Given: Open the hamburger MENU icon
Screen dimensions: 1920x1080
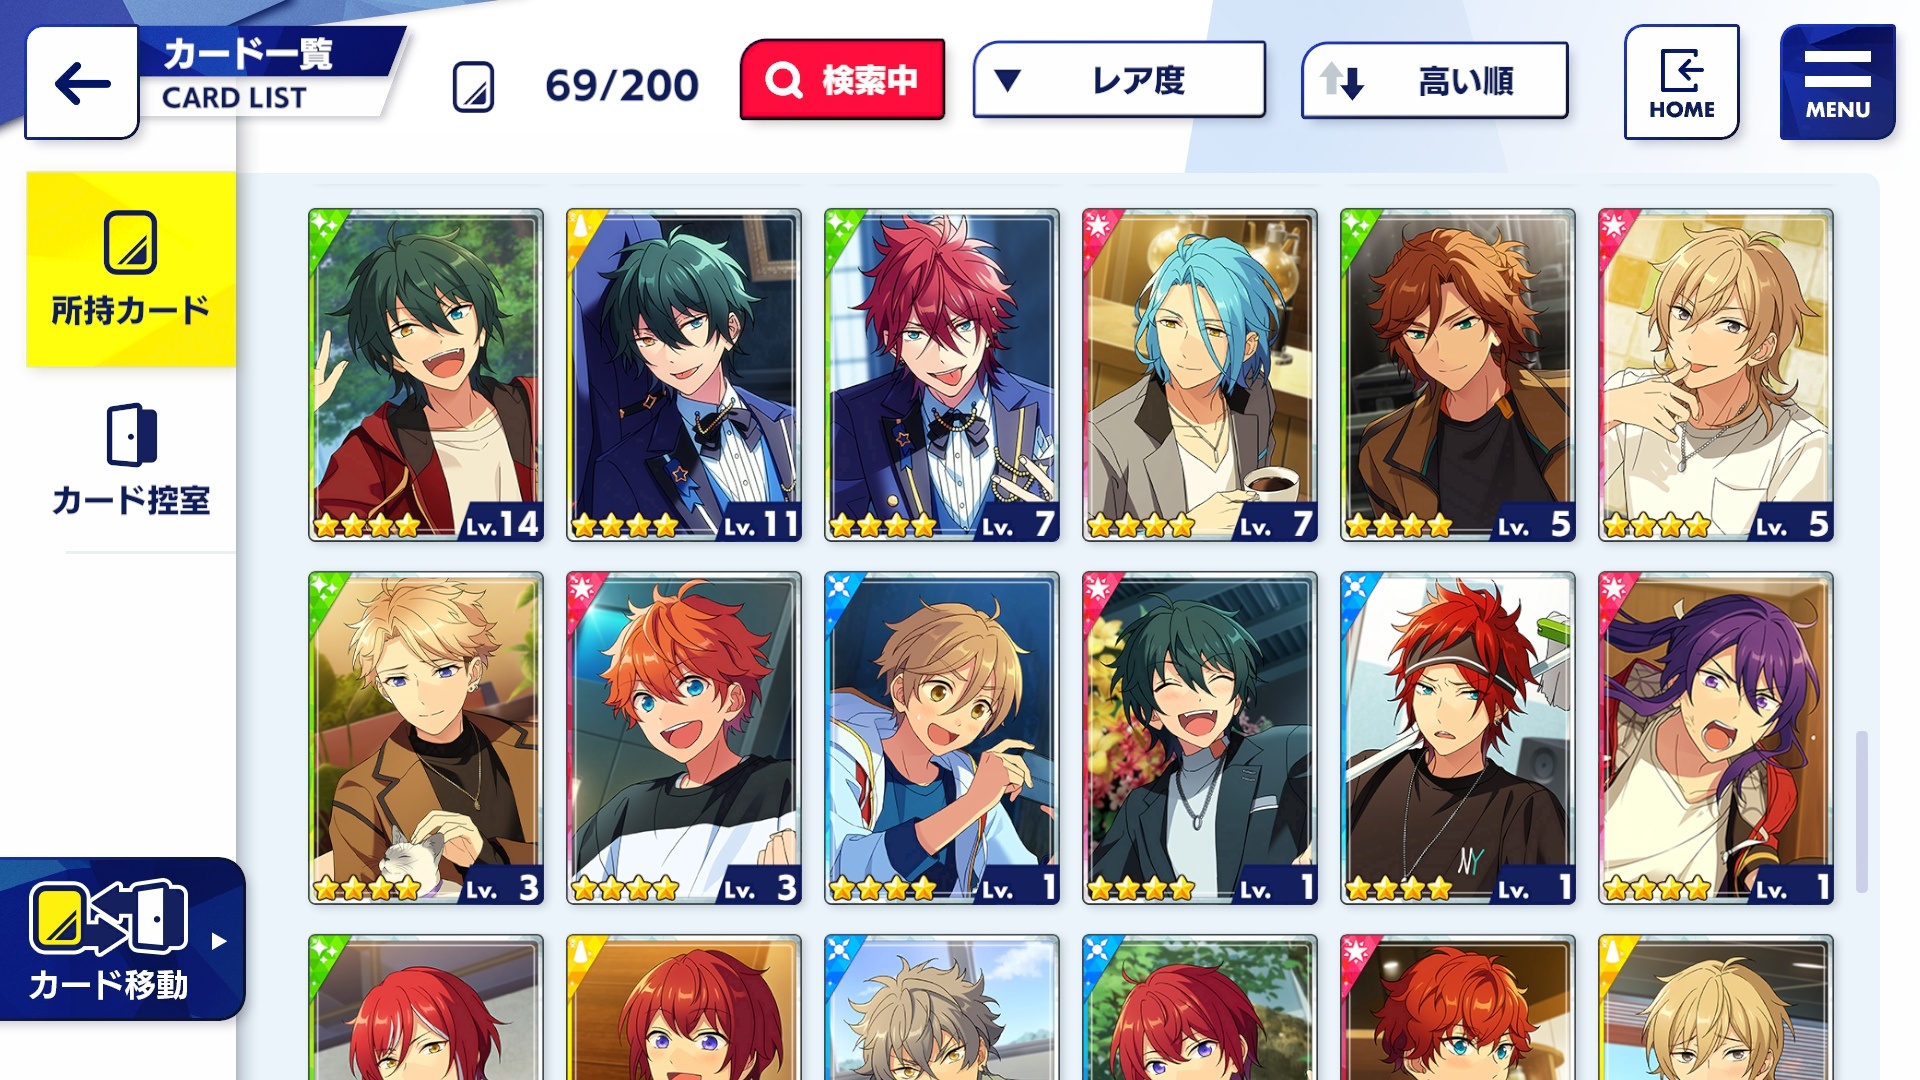Looking at the screenshot, I should (x=1837, y=82).
